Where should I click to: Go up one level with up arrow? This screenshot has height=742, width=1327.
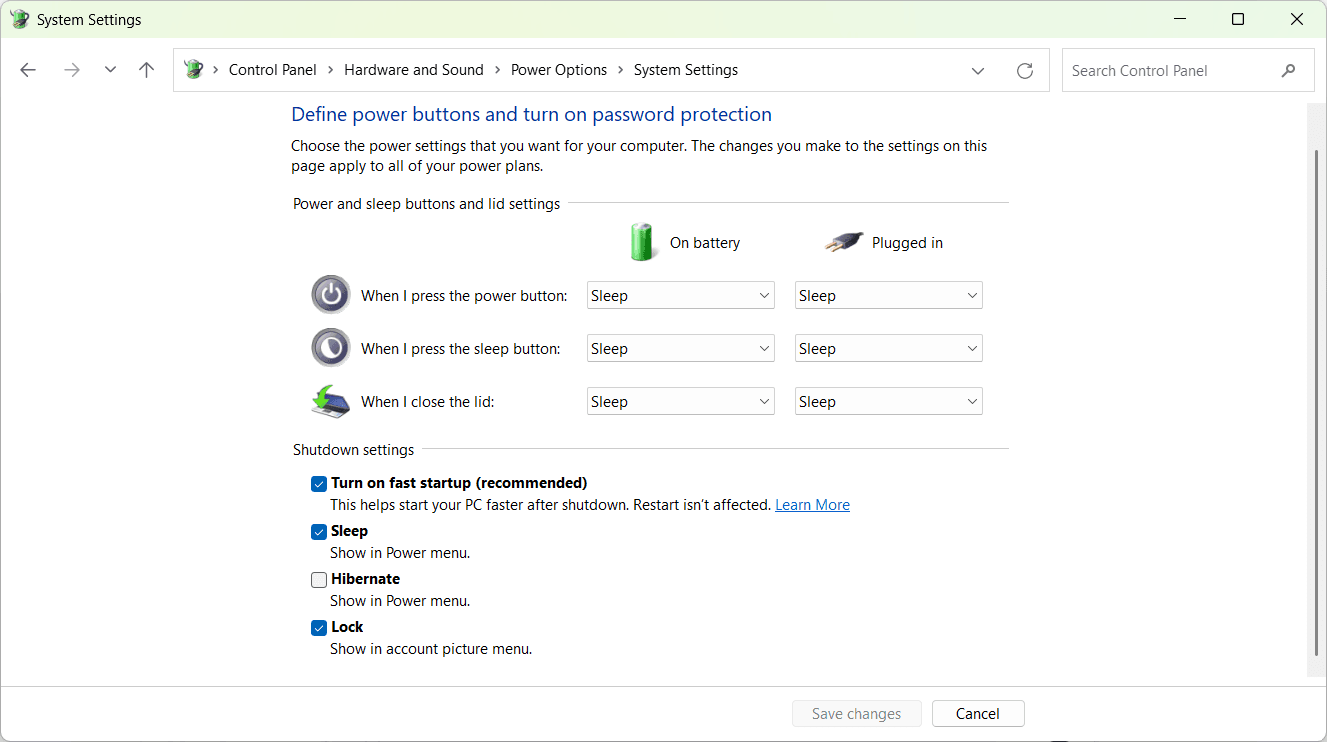[x=146, y=70]
